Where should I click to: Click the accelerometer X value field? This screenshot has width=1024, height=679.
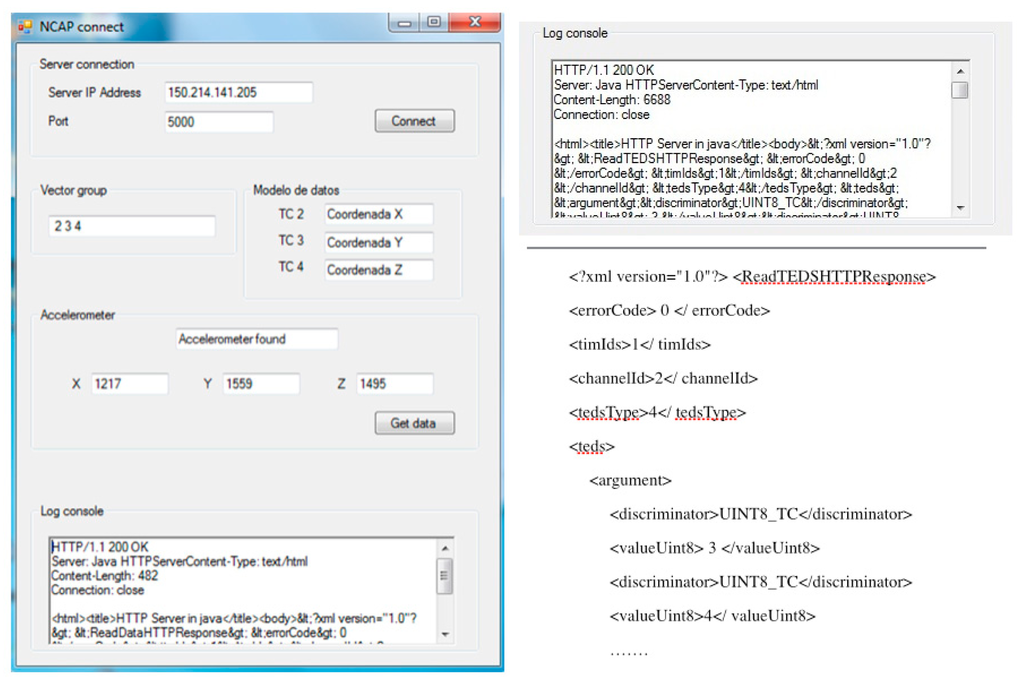click(129, 384)
